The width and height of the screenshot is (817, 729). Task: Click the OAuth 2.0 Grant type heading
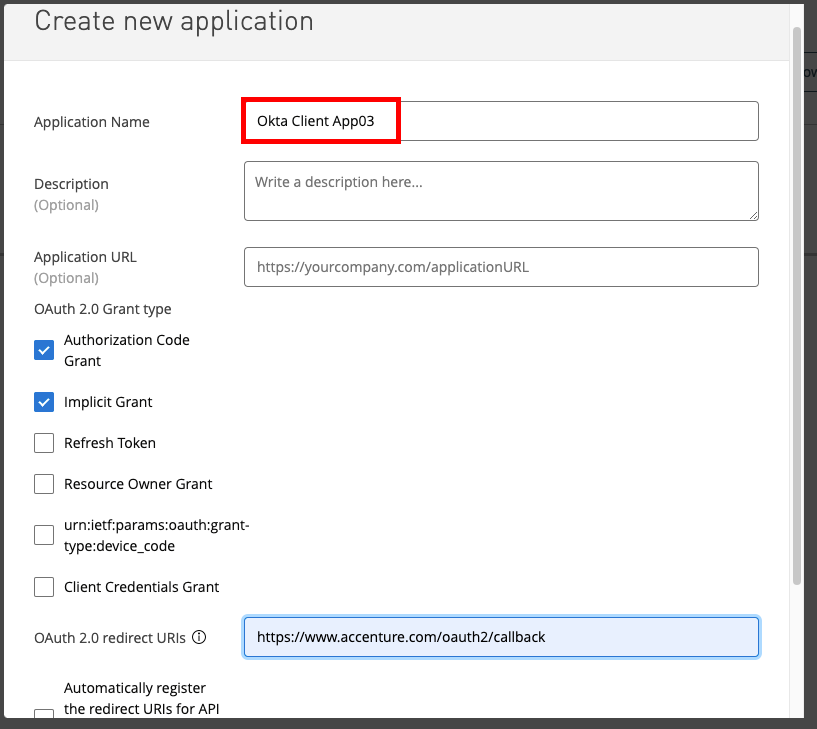(102, 309)
